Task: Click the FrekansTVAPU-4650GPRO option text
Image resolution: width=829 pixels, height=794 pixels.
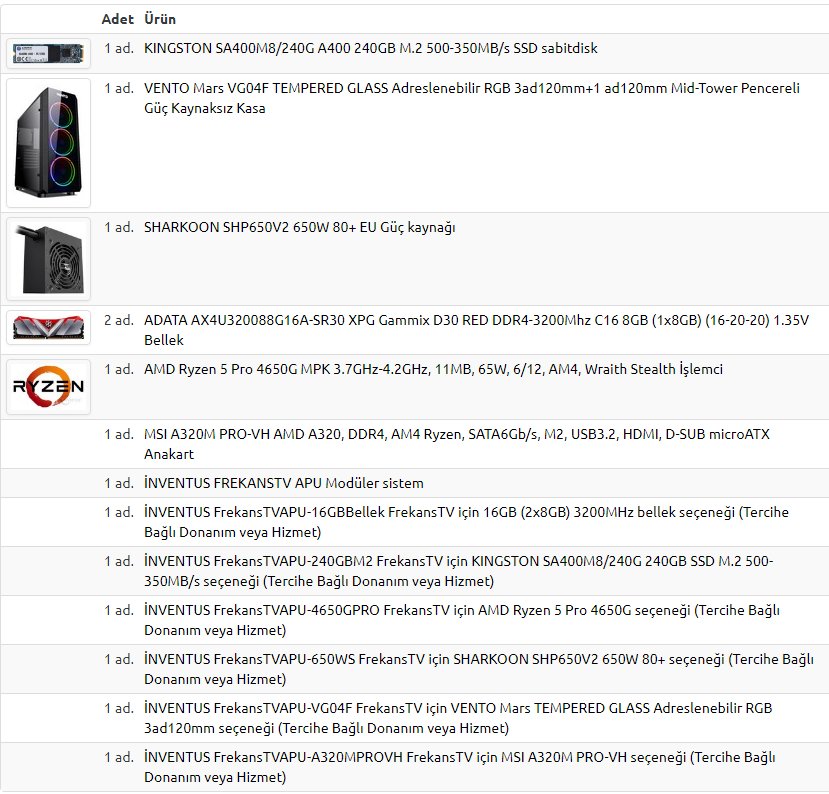Action: (462, 620)
